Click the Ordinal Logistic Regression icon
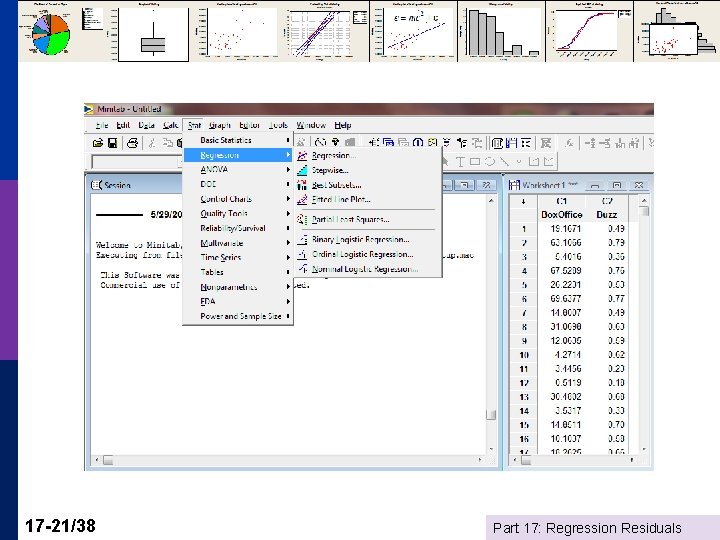 (x=302, y=254)
